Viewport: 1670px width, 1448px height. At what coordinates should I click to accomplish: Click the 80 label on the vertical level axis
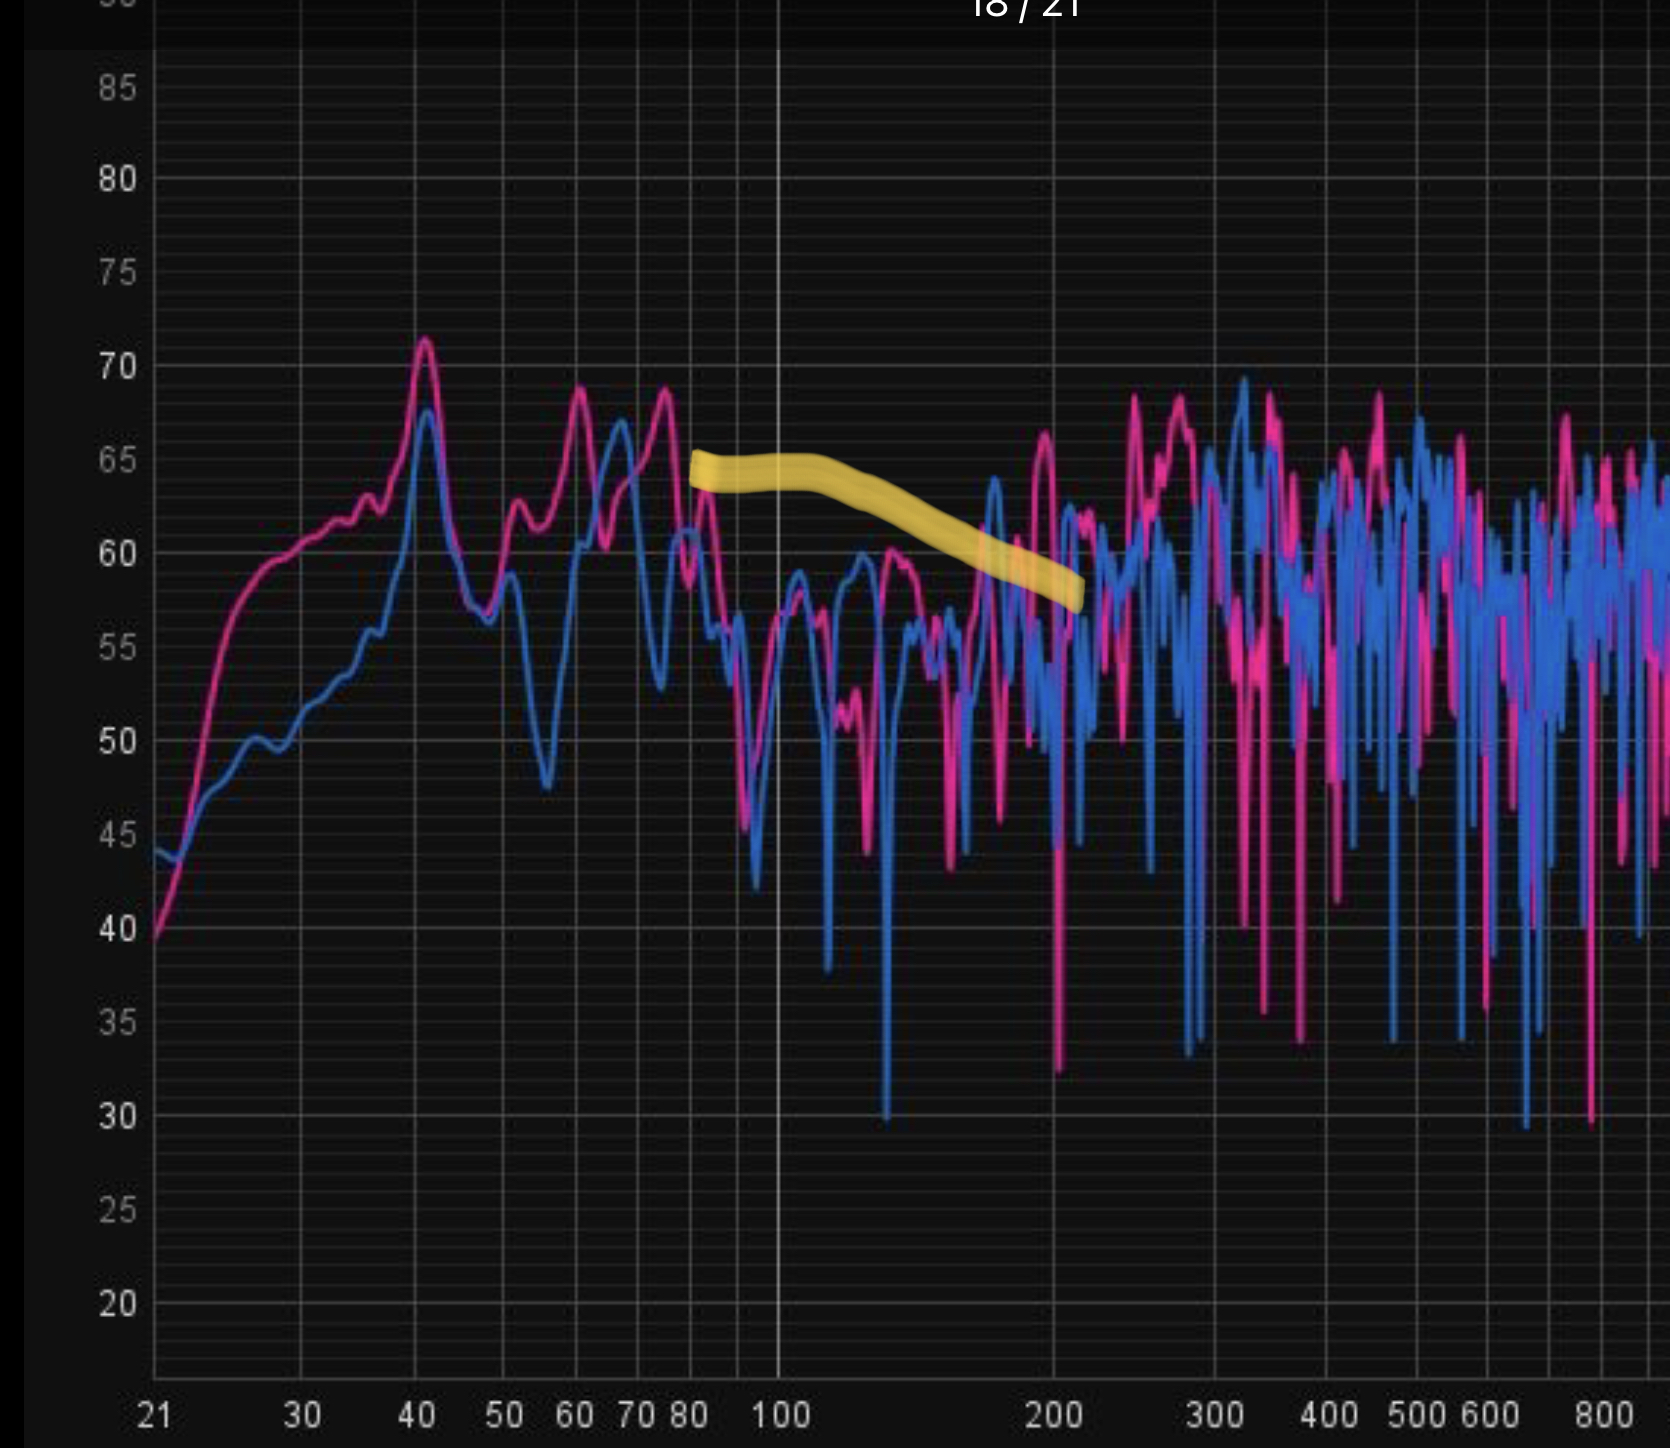(117, 179)
